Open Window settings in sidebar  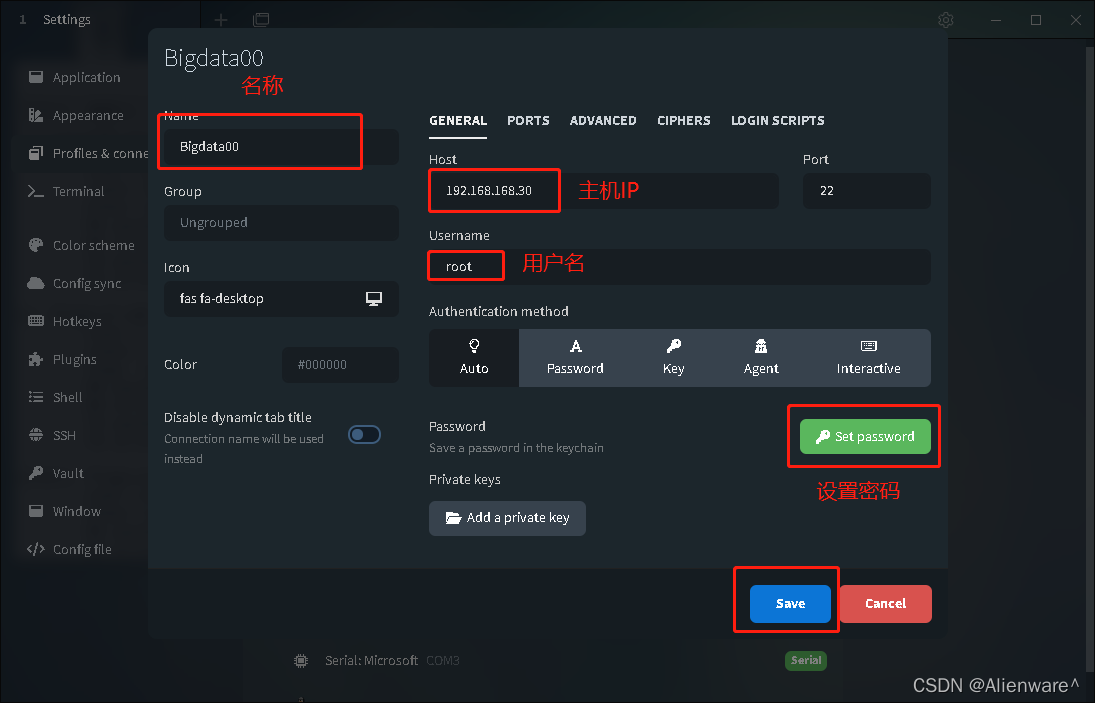[x=65, y=512]
